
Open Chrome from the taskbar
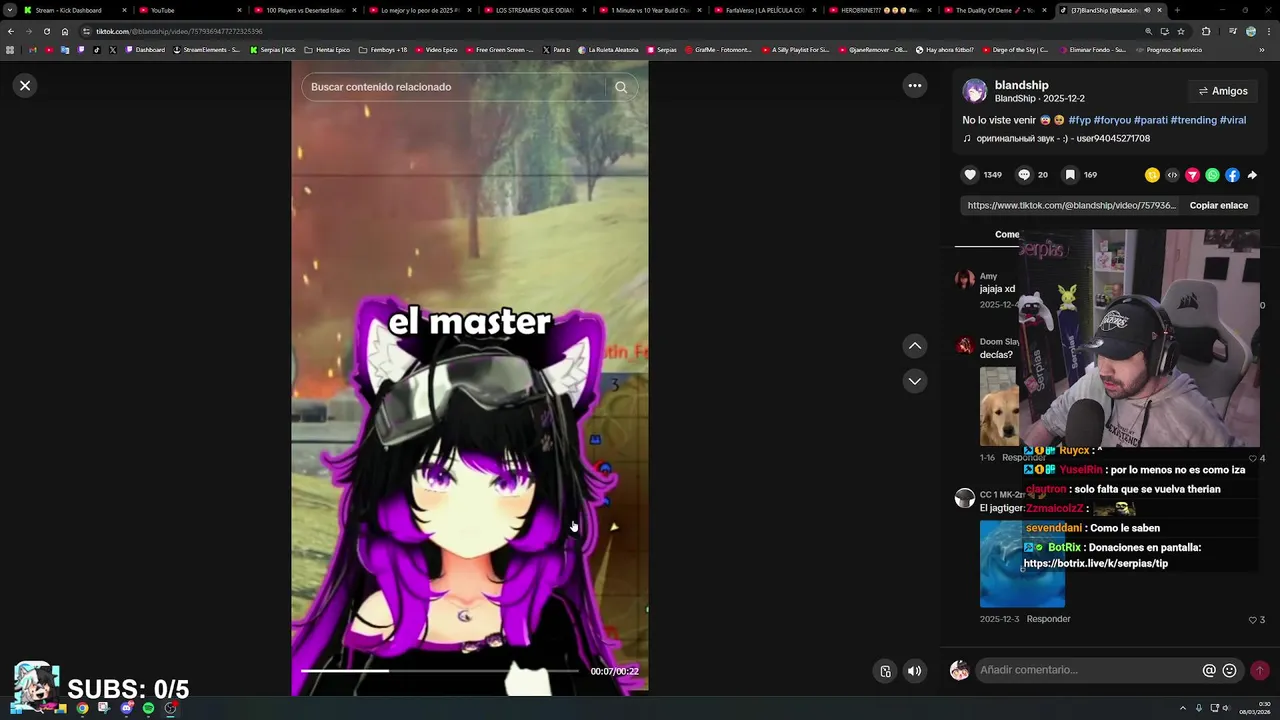point(82,708)
